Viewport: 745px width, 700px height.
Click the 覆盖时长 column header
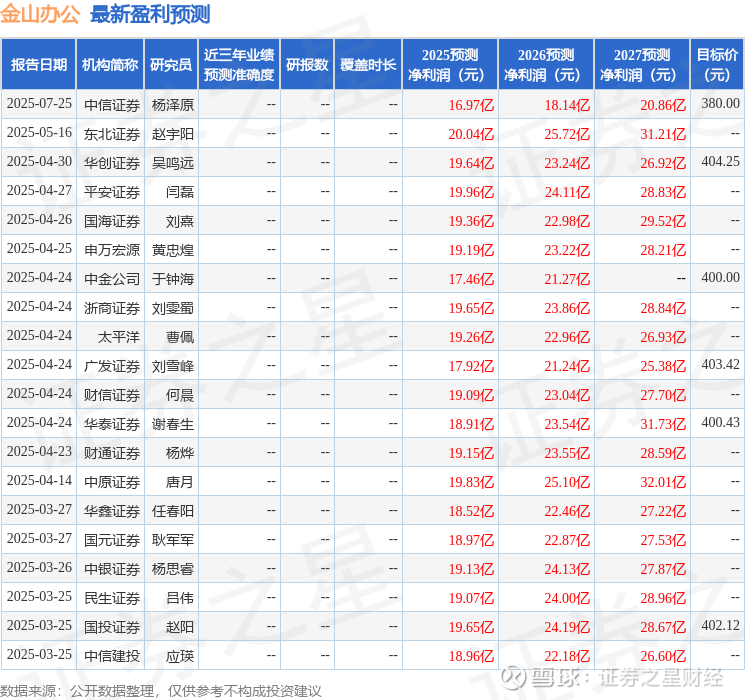[x=368, y=65]
